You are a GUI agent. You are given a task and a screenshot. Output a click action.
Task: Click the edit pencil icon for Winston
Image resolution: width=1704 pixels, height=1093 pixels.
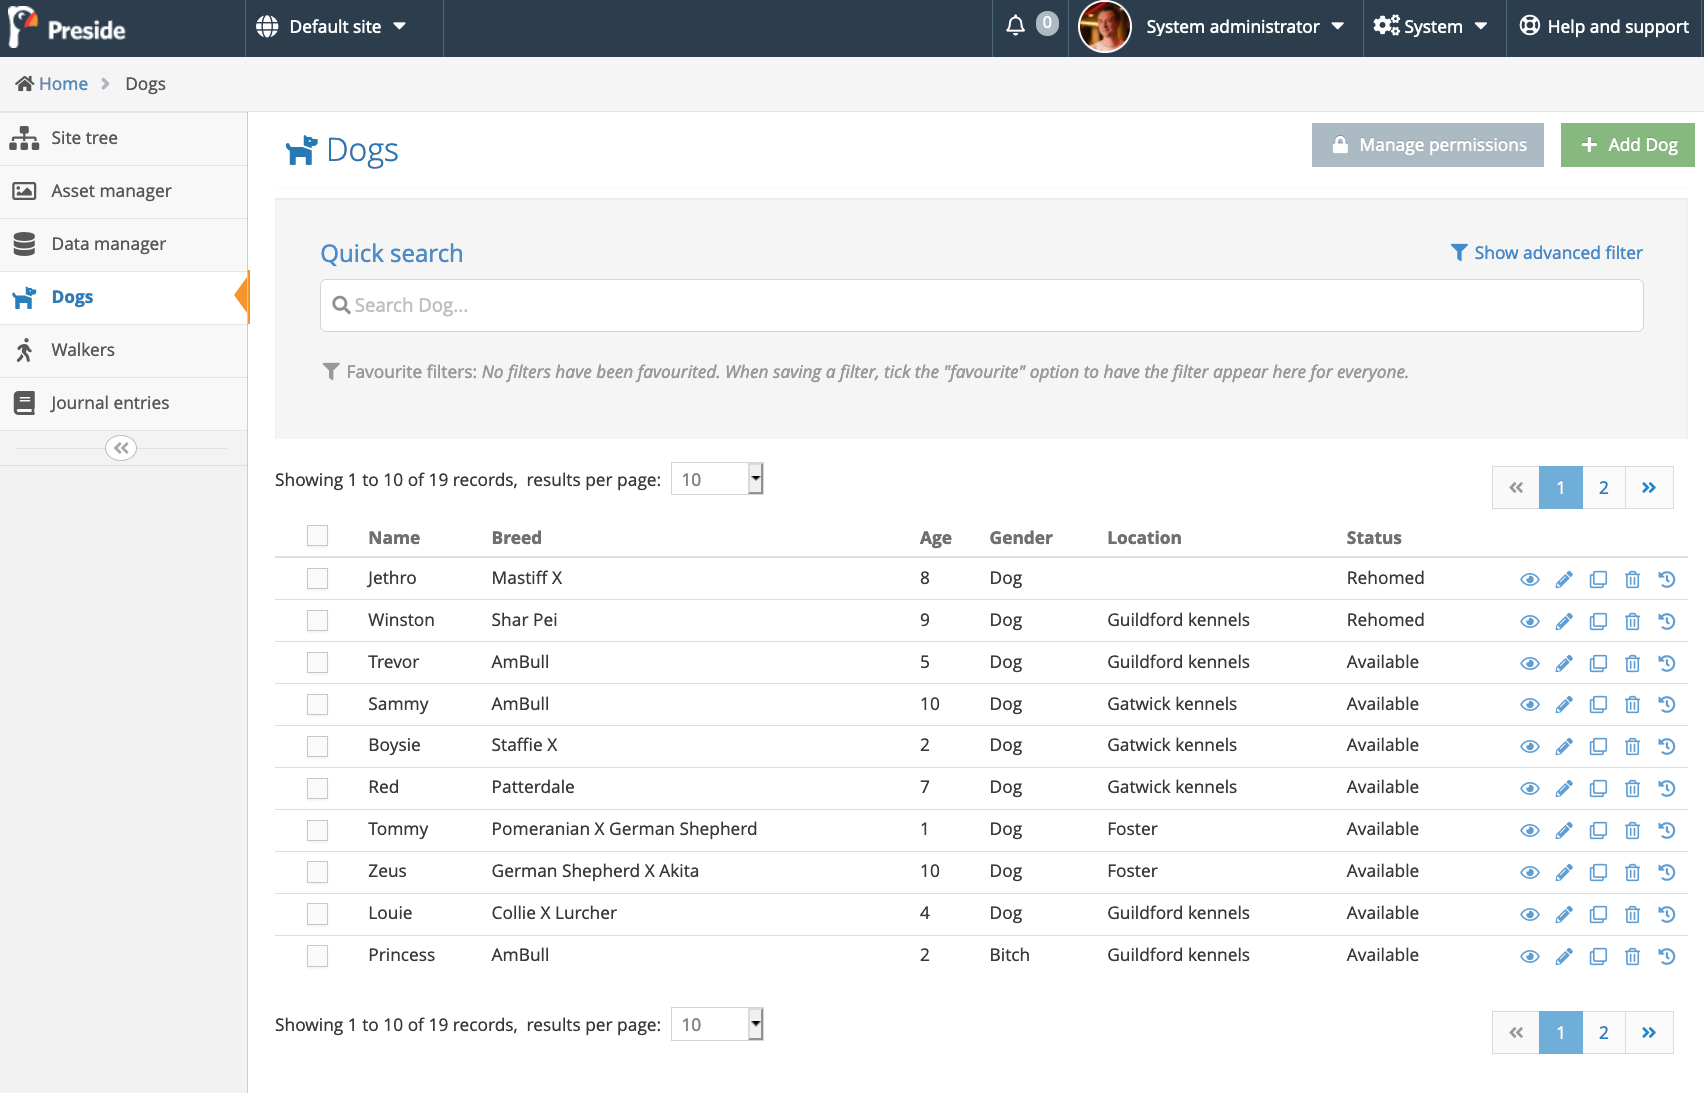click(1564, 622)
